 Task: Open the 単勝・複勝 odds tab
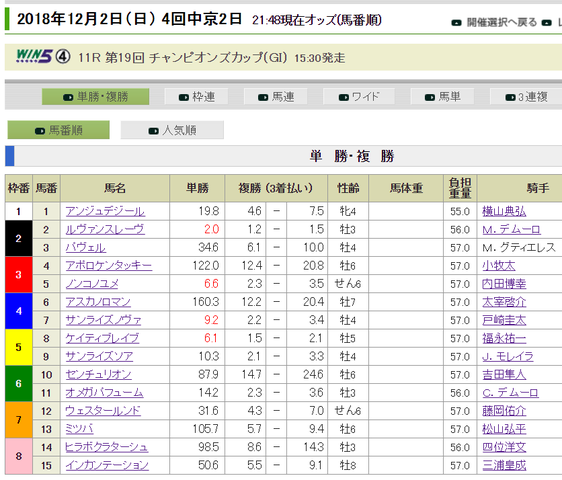click(95, 97)
